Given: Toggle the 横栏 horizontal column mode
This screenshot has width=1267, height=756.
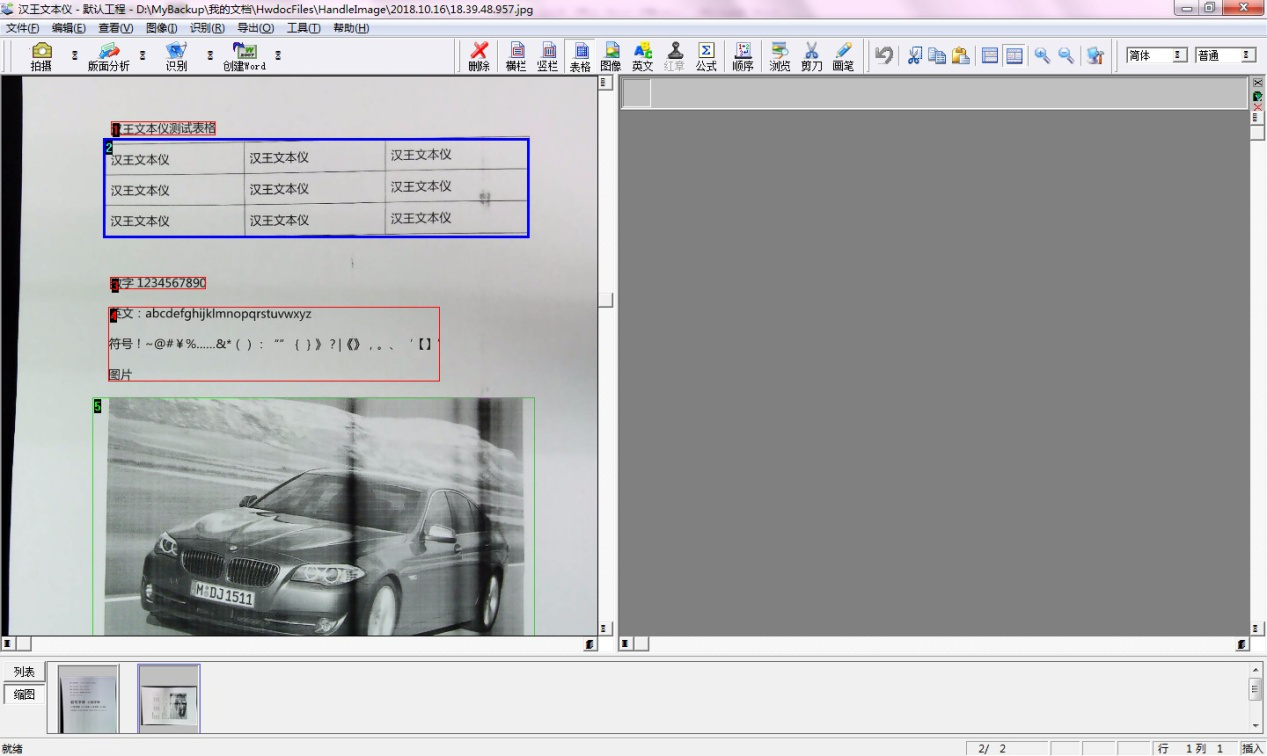Looking at the screenshot, I should (x=516, y=56).
